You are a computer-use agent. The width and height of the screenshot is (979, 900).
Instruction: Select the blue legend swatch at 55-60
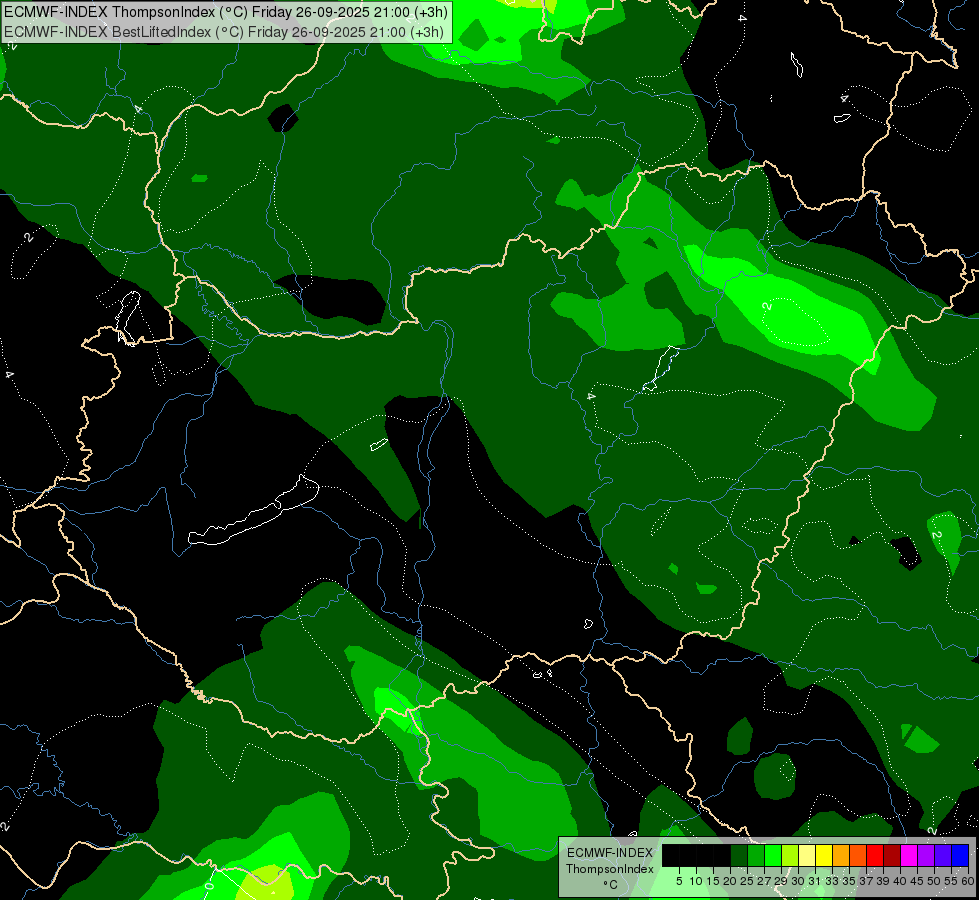click(x=960, y=855)
